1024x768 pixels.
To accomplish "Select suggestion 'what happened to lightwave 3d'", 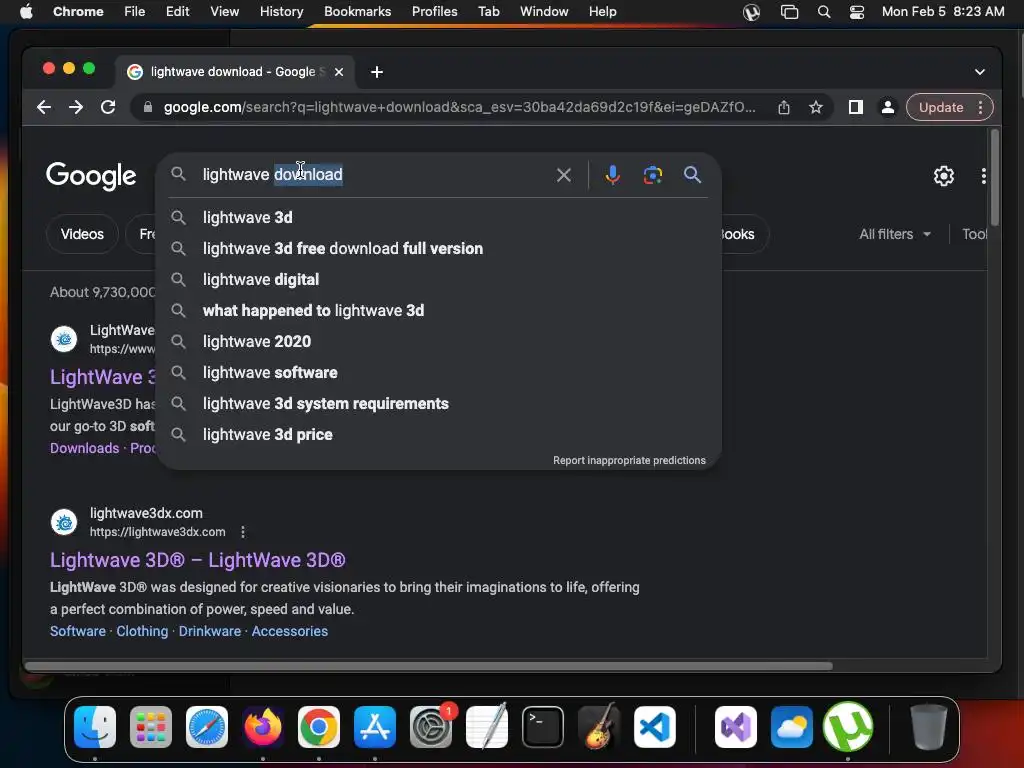I will click(438, 311).
